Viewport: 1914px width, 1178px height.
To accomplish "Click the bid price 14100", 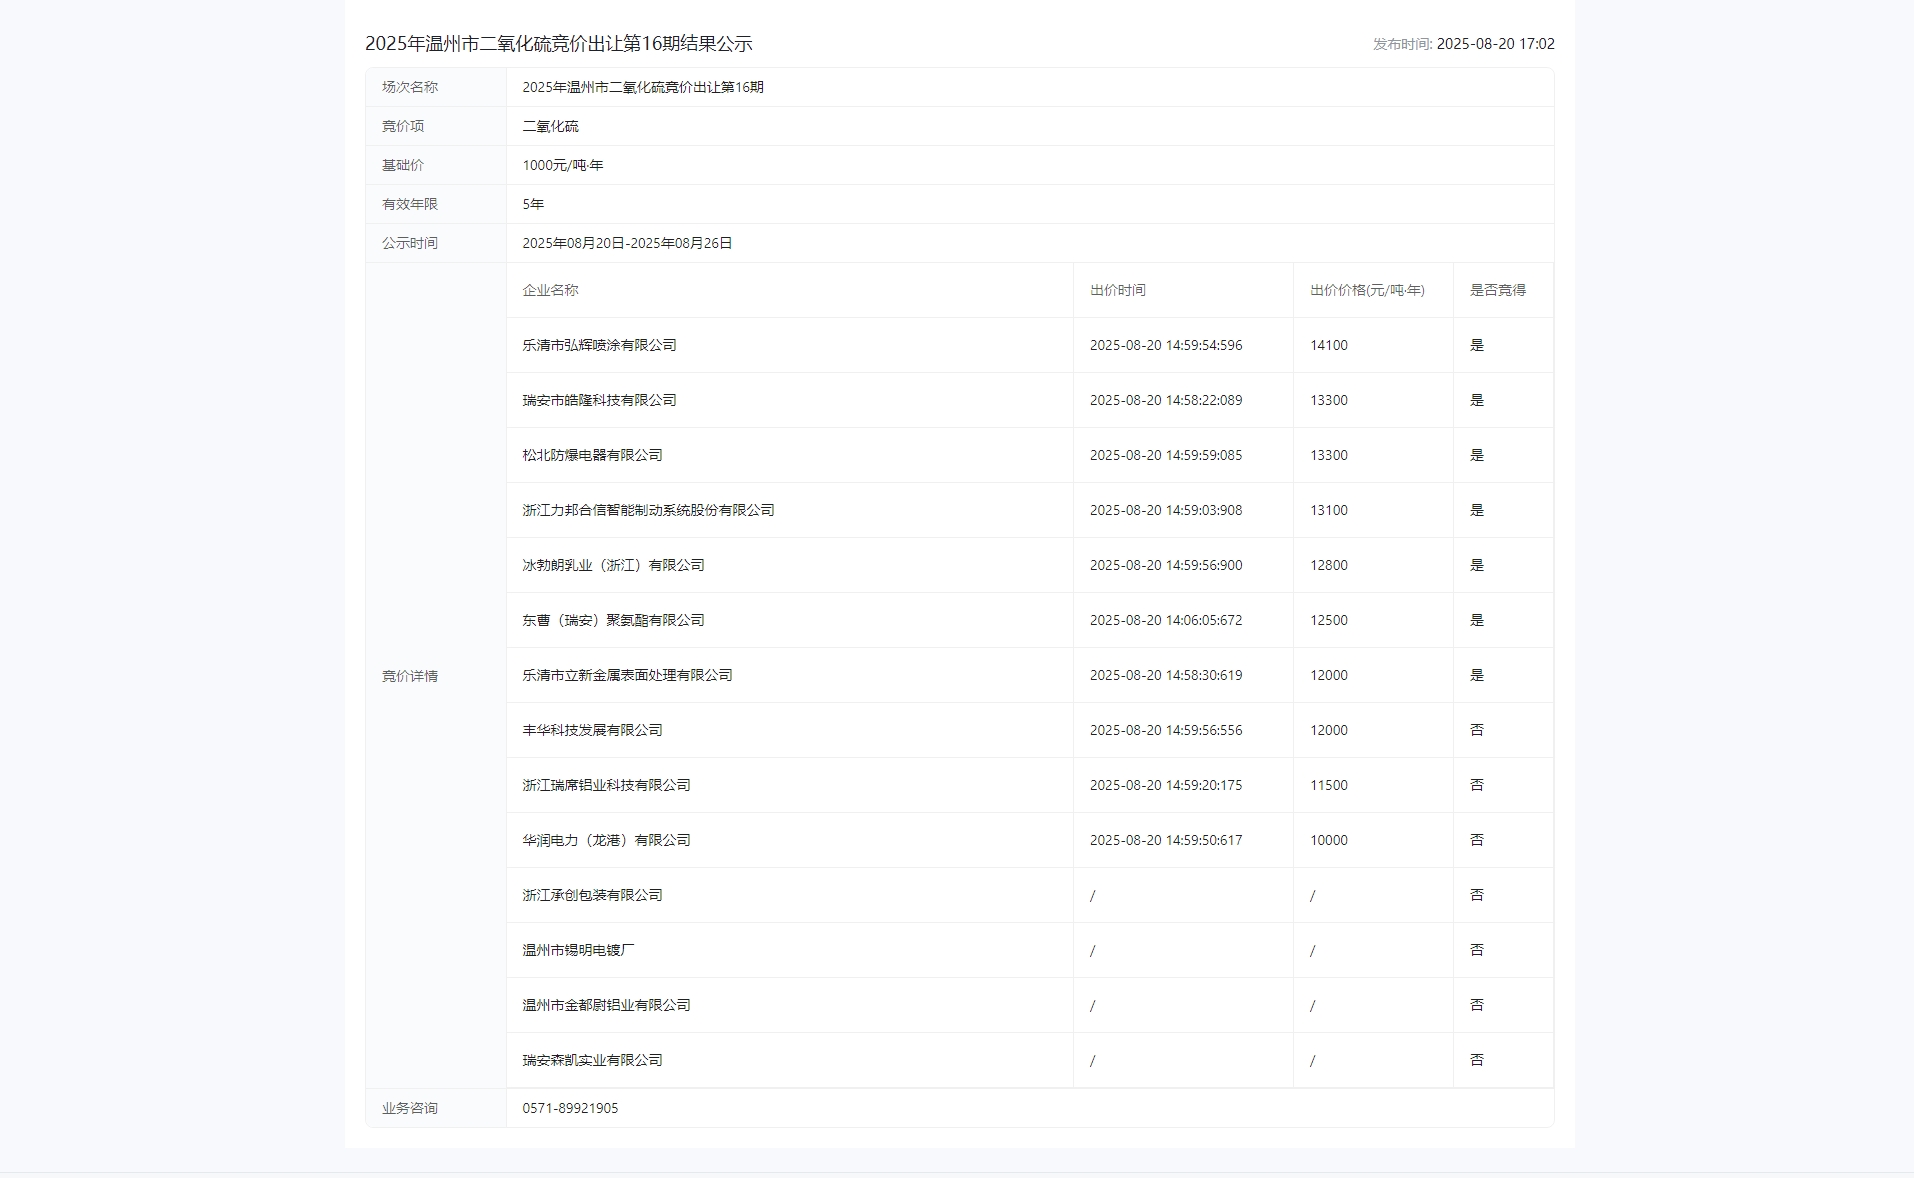I will click(1329, 345).
